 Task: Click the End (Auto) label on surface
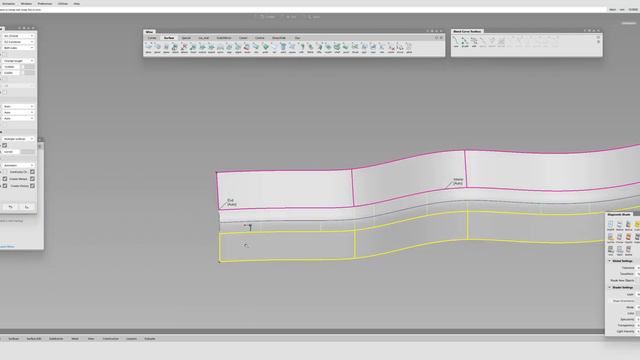click(x=231, y=202)
